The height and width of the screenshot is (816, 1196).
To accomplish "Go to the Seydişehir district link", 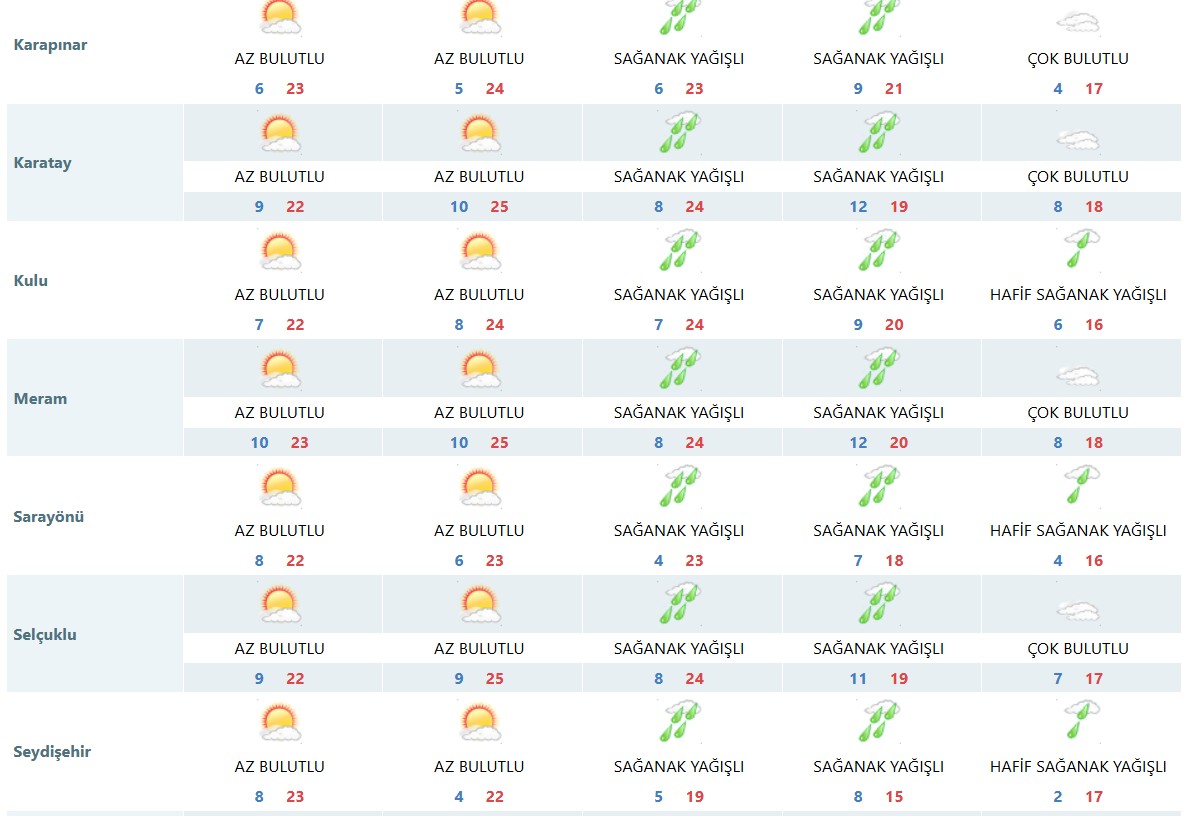I will (52, 752).
